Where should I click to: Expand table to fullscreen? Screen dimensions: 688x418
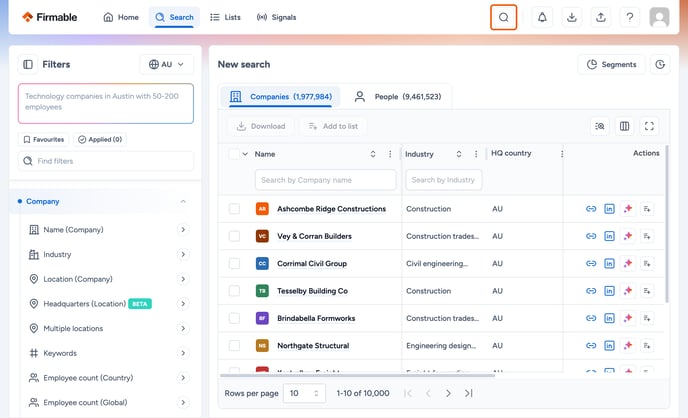(649, 126)
